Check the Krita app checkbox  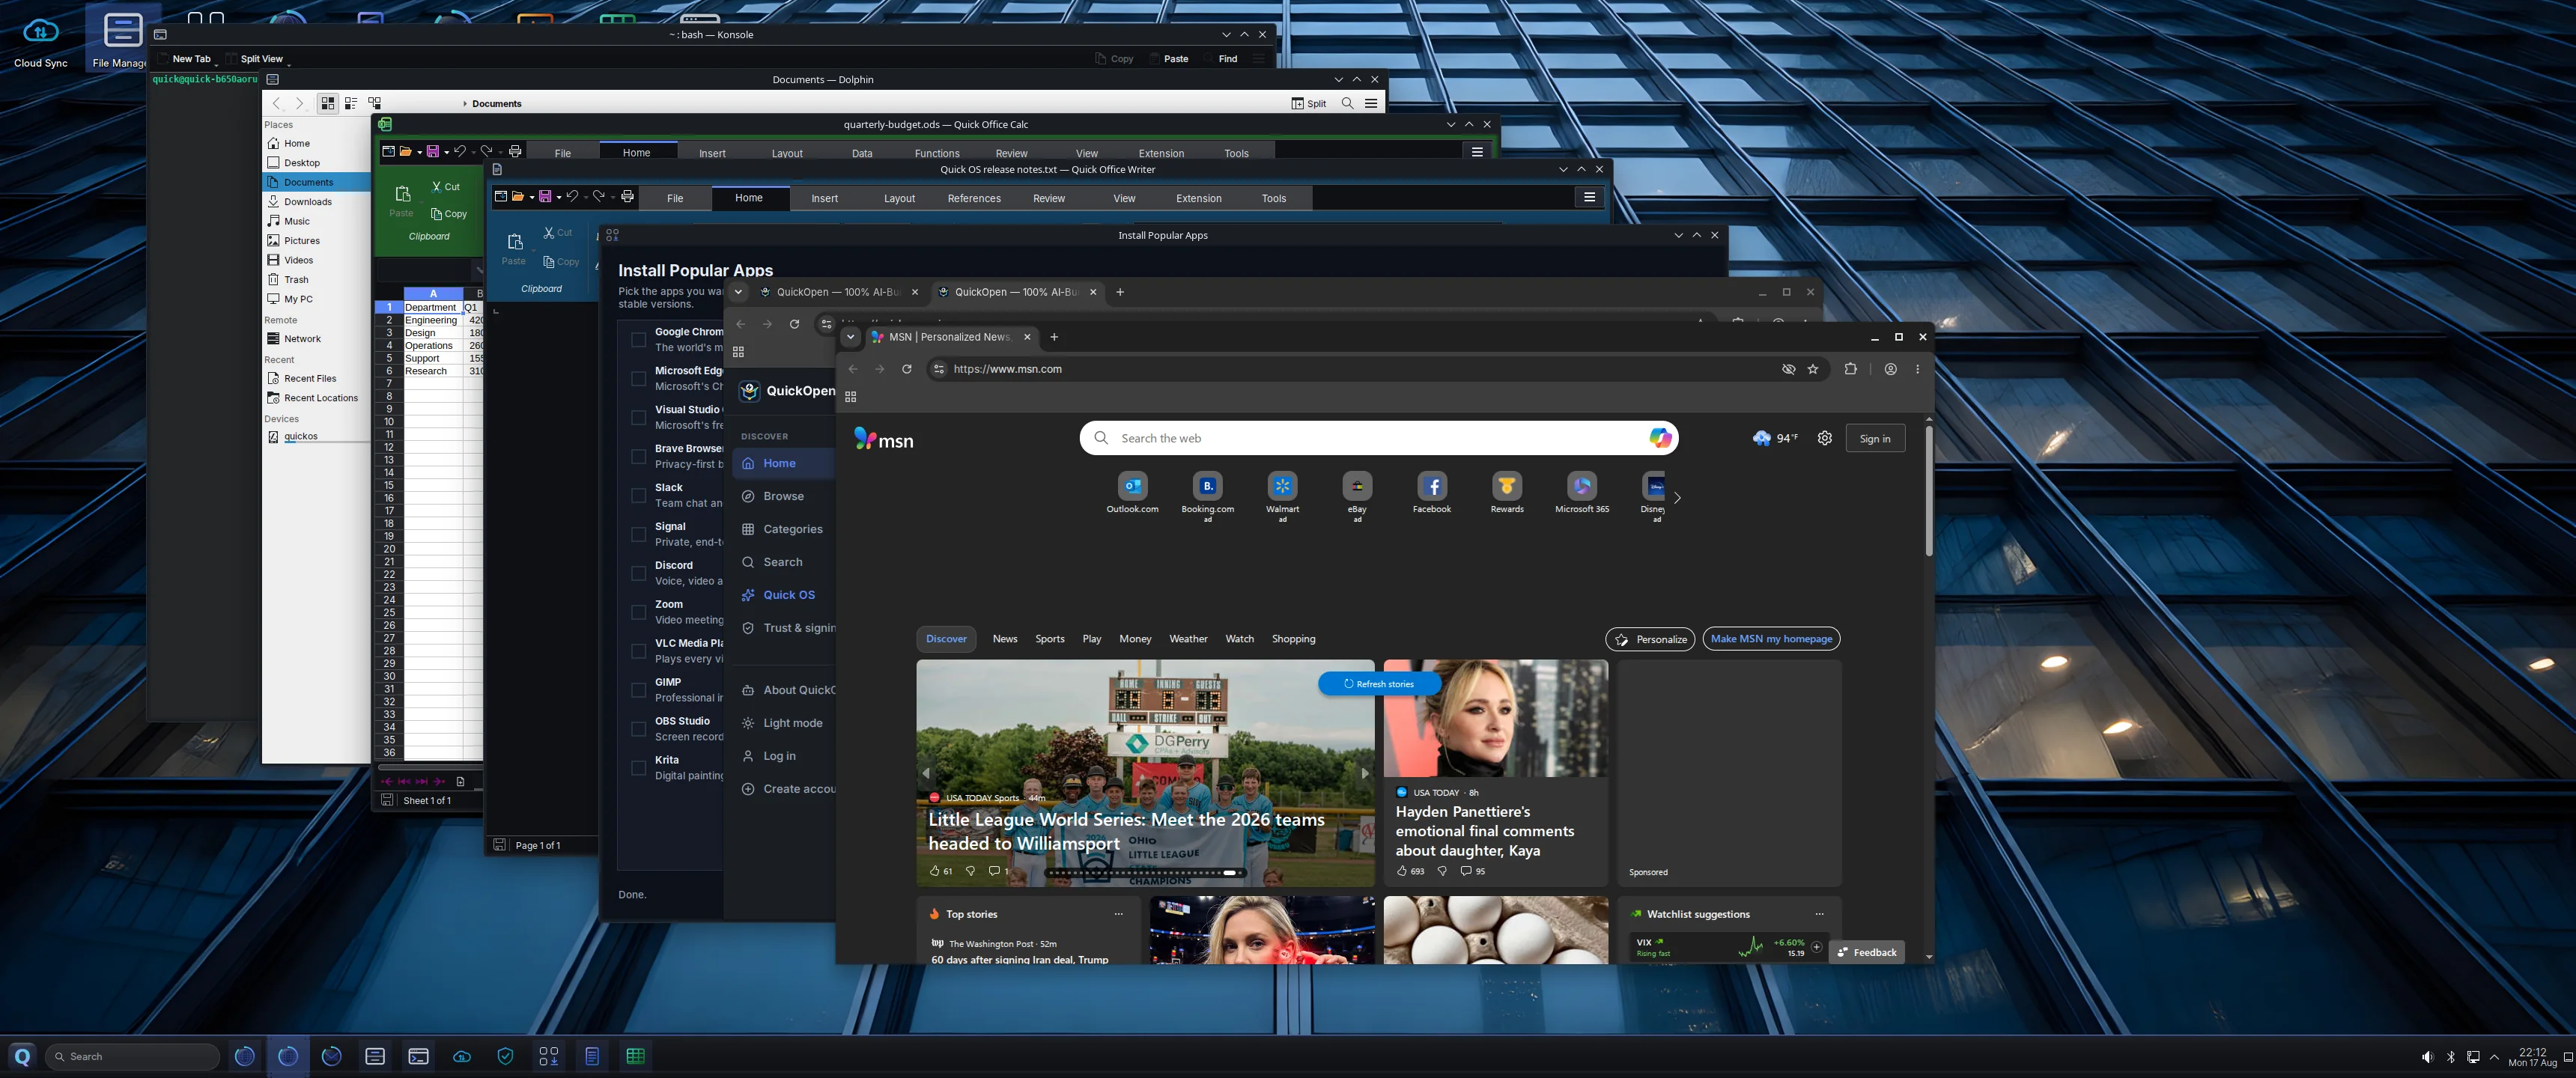(x=638, y=769)
